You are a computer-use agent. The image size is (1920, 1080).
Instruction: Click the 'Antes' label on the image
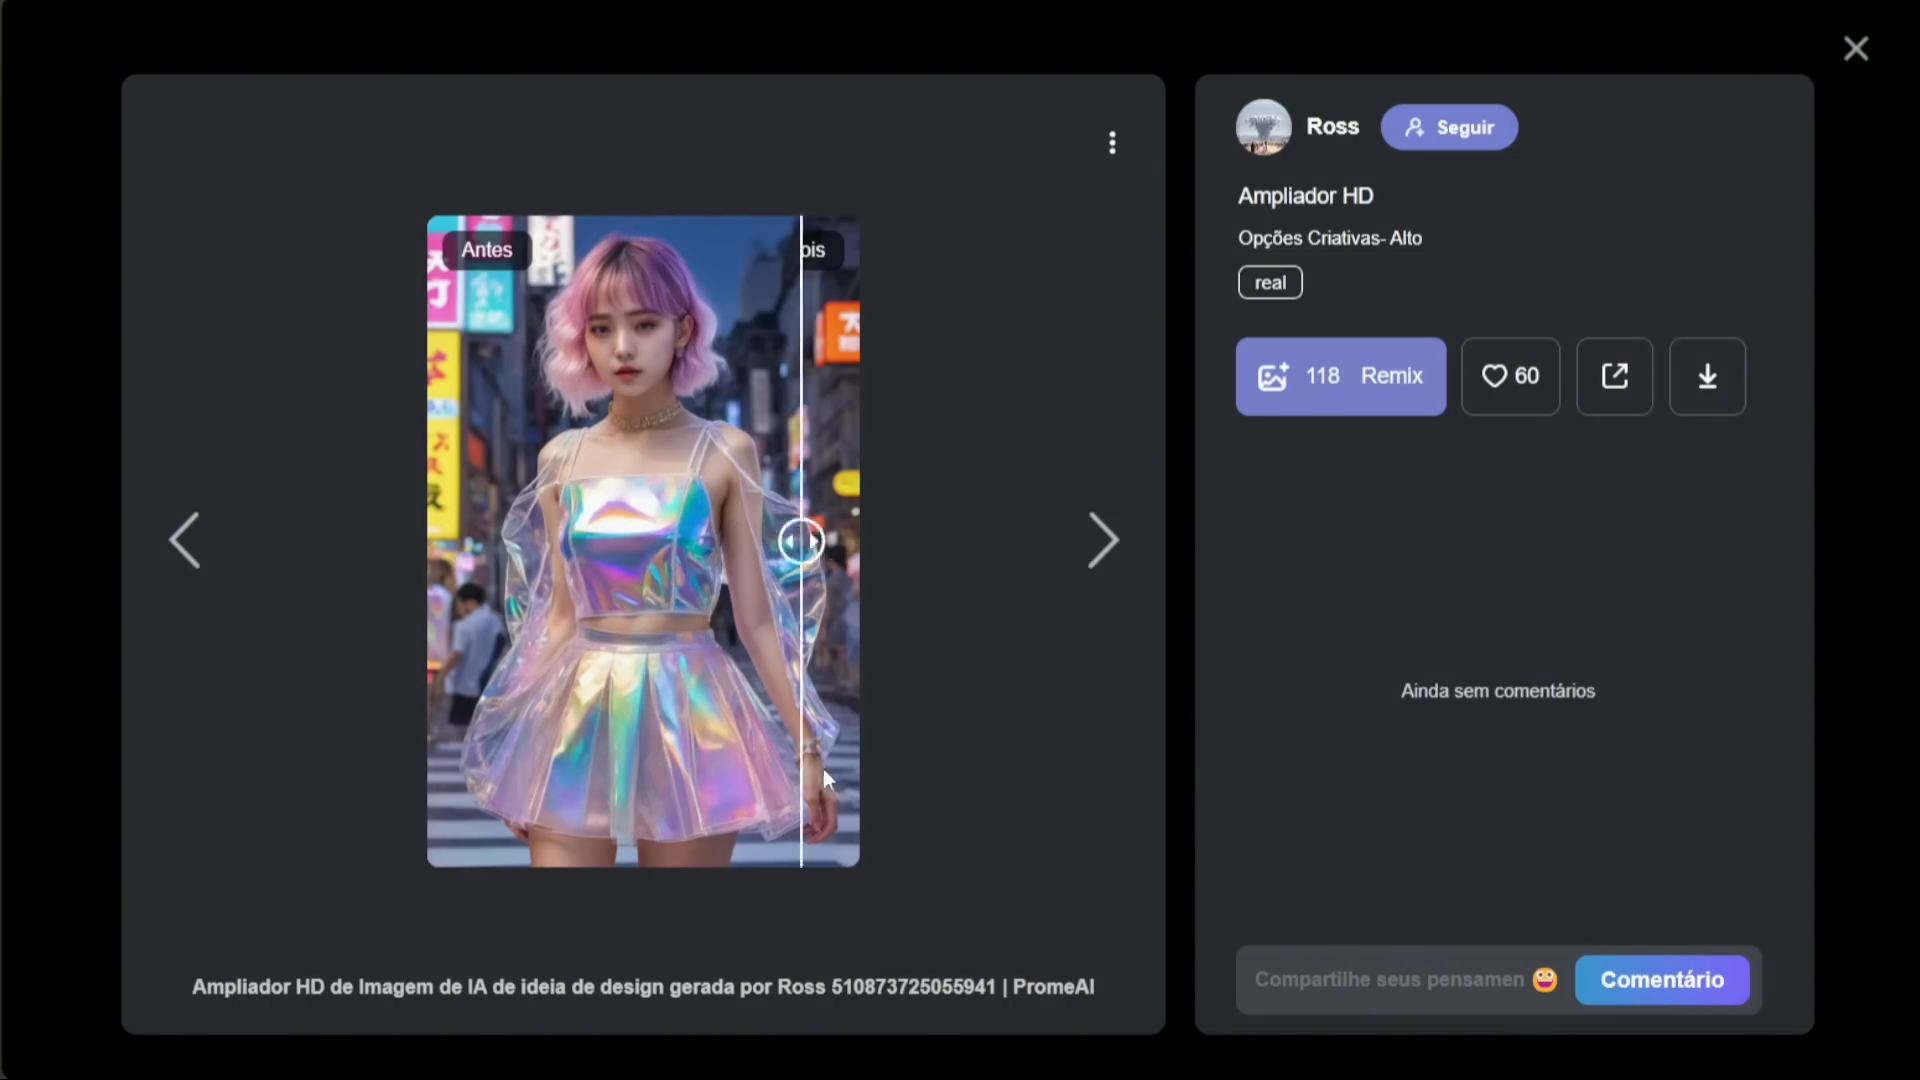486,250
